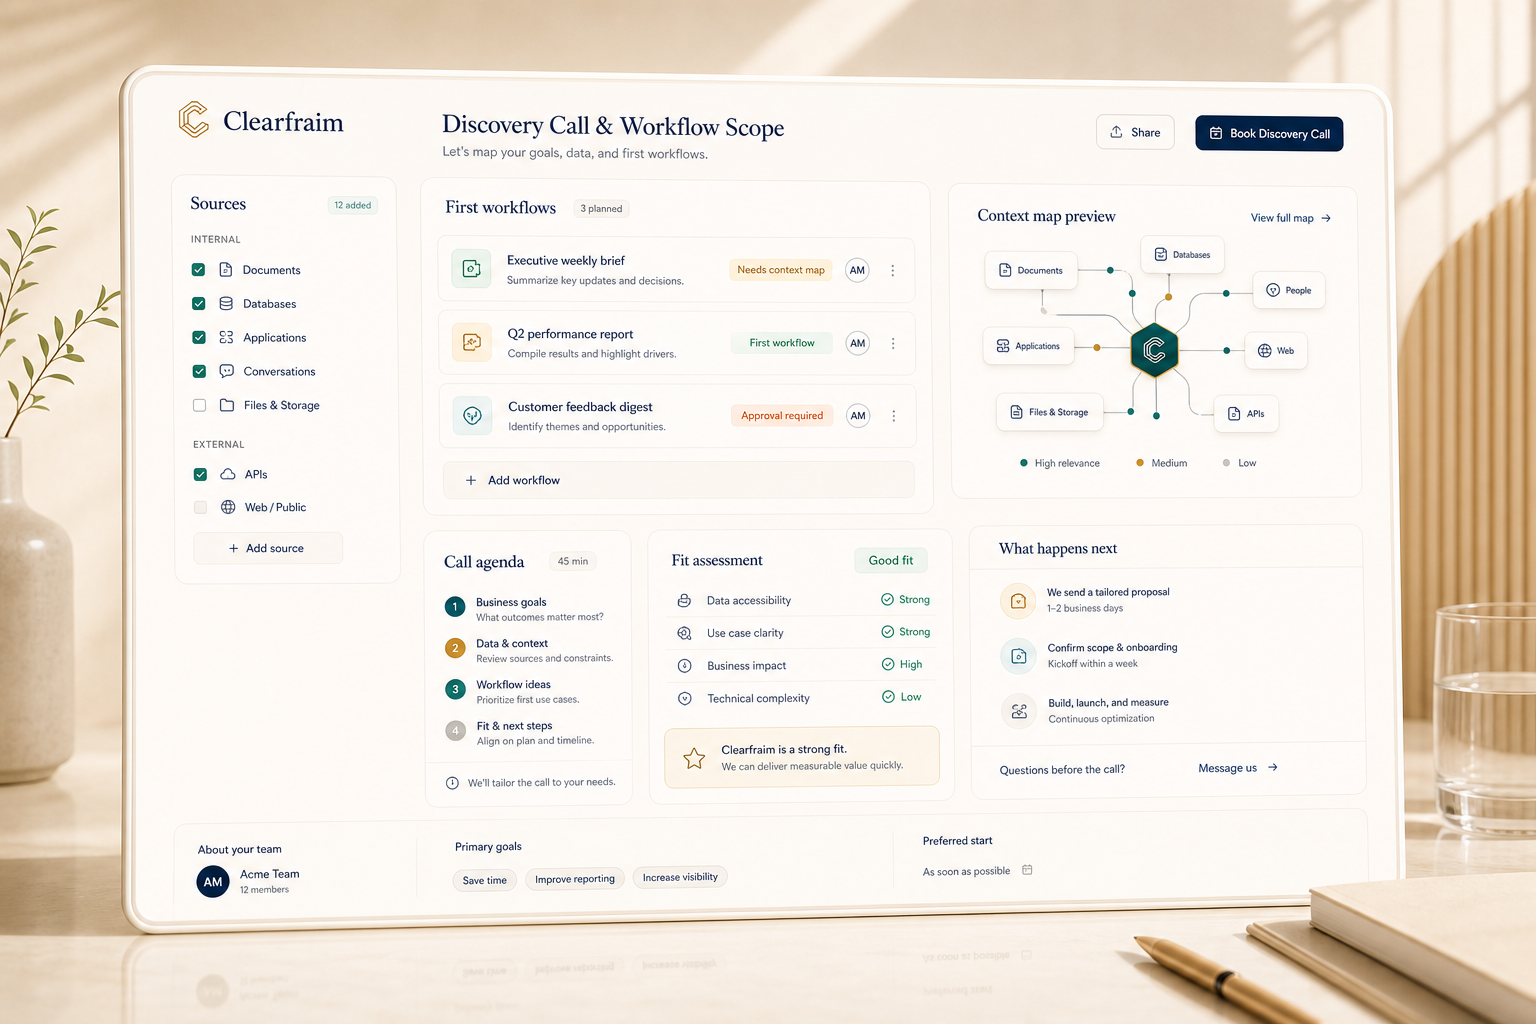Click the High relevance green legend dot
1536x1024 pixels.
tap(1023, 463)
